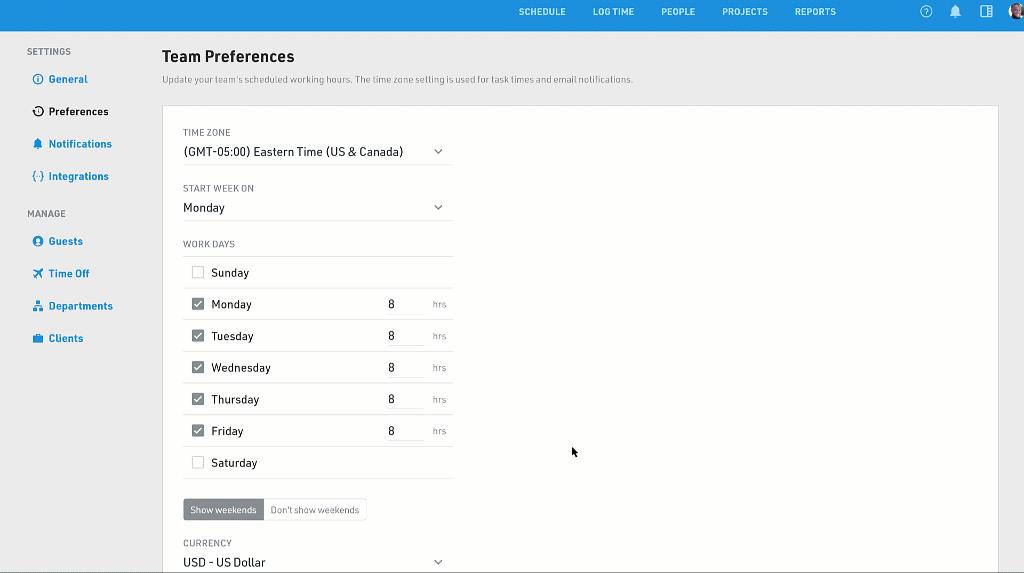Click the panel layout icon in header
Screen dimensions: 1024x573
coord(986,12)
